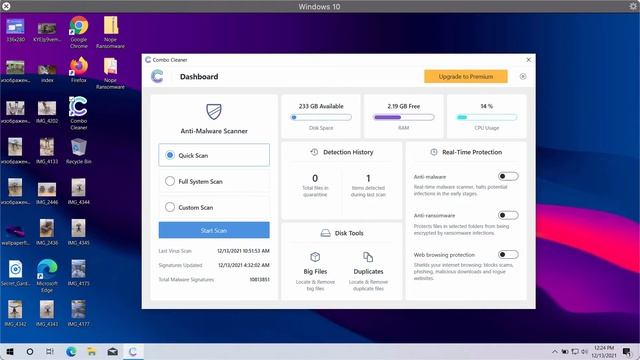Click the Anti-Malware Scanner shield icon

pyautogui.click(x=214, y=111)
